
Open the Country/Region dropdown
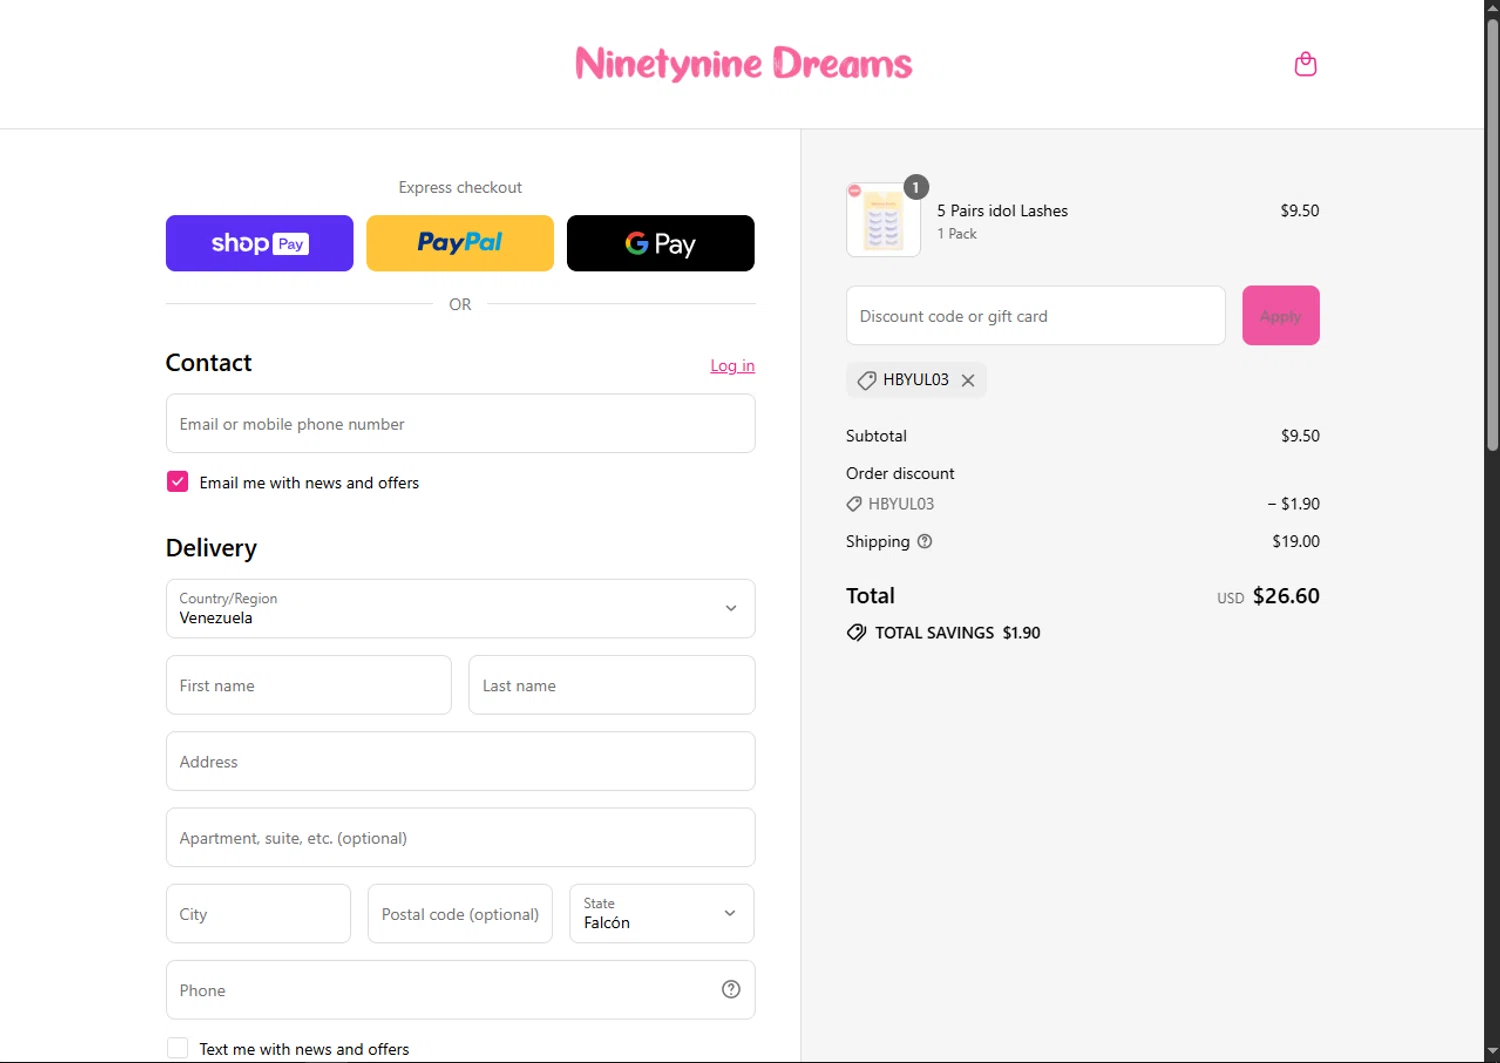point(460,608)
